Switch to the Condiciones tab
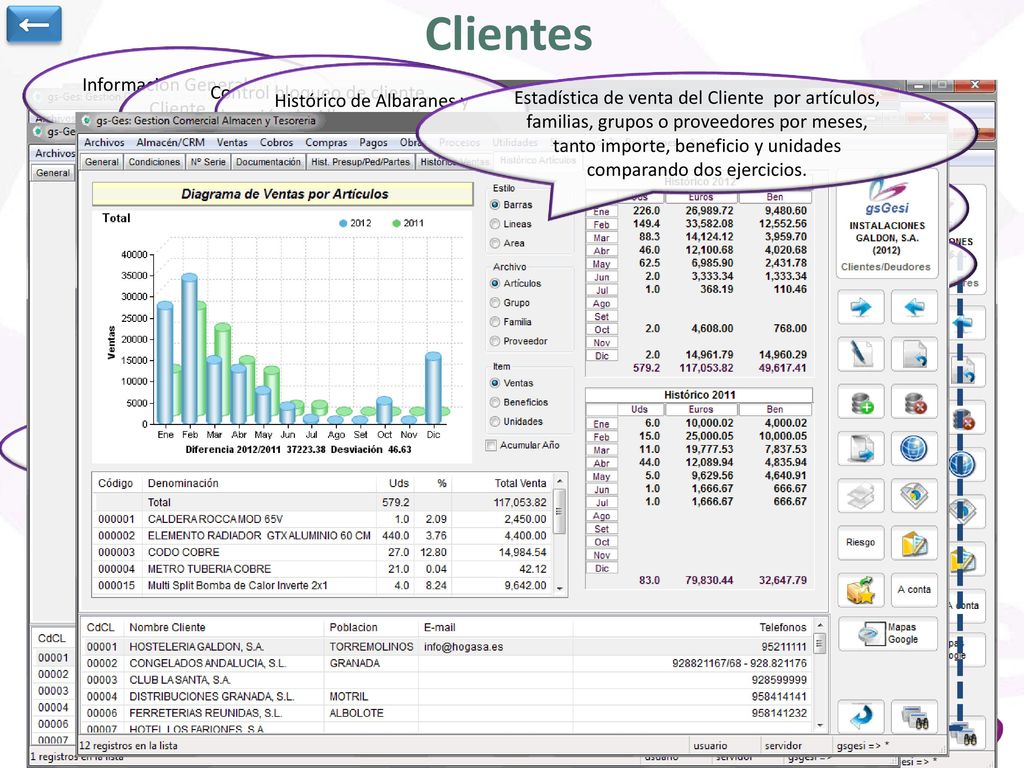This screenshot has width=1024, height=768. click(154, 162)
